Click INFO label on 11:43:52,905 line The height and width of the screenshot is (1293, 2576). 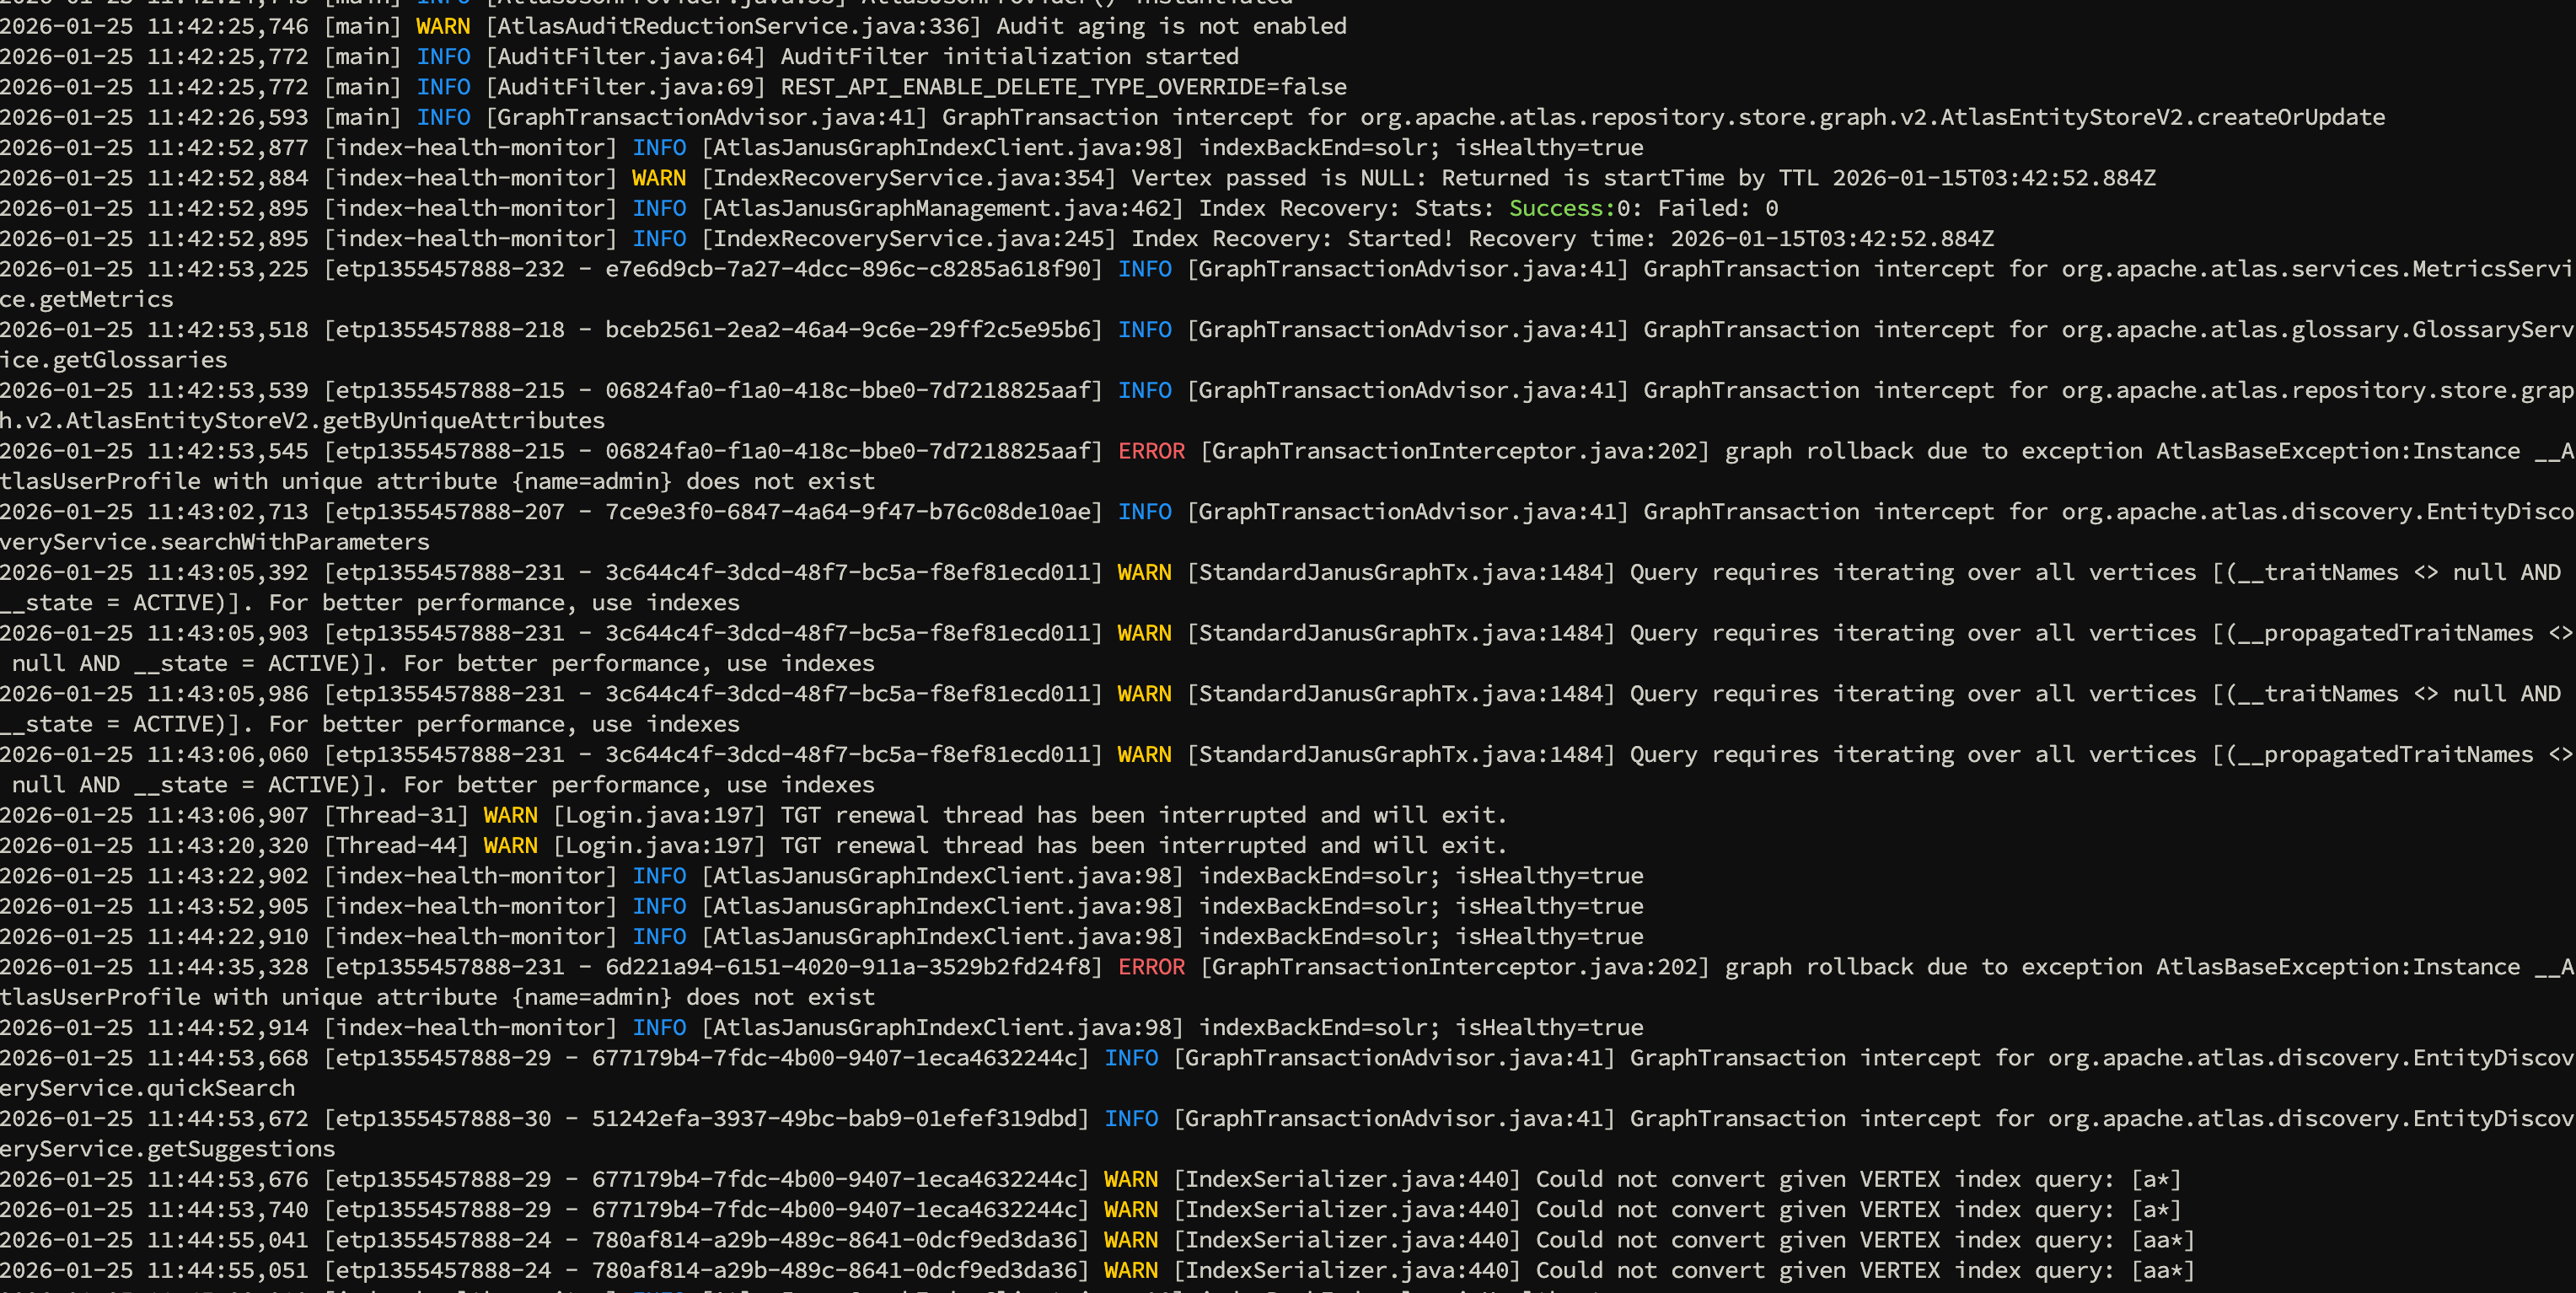[x=658, y=906]
